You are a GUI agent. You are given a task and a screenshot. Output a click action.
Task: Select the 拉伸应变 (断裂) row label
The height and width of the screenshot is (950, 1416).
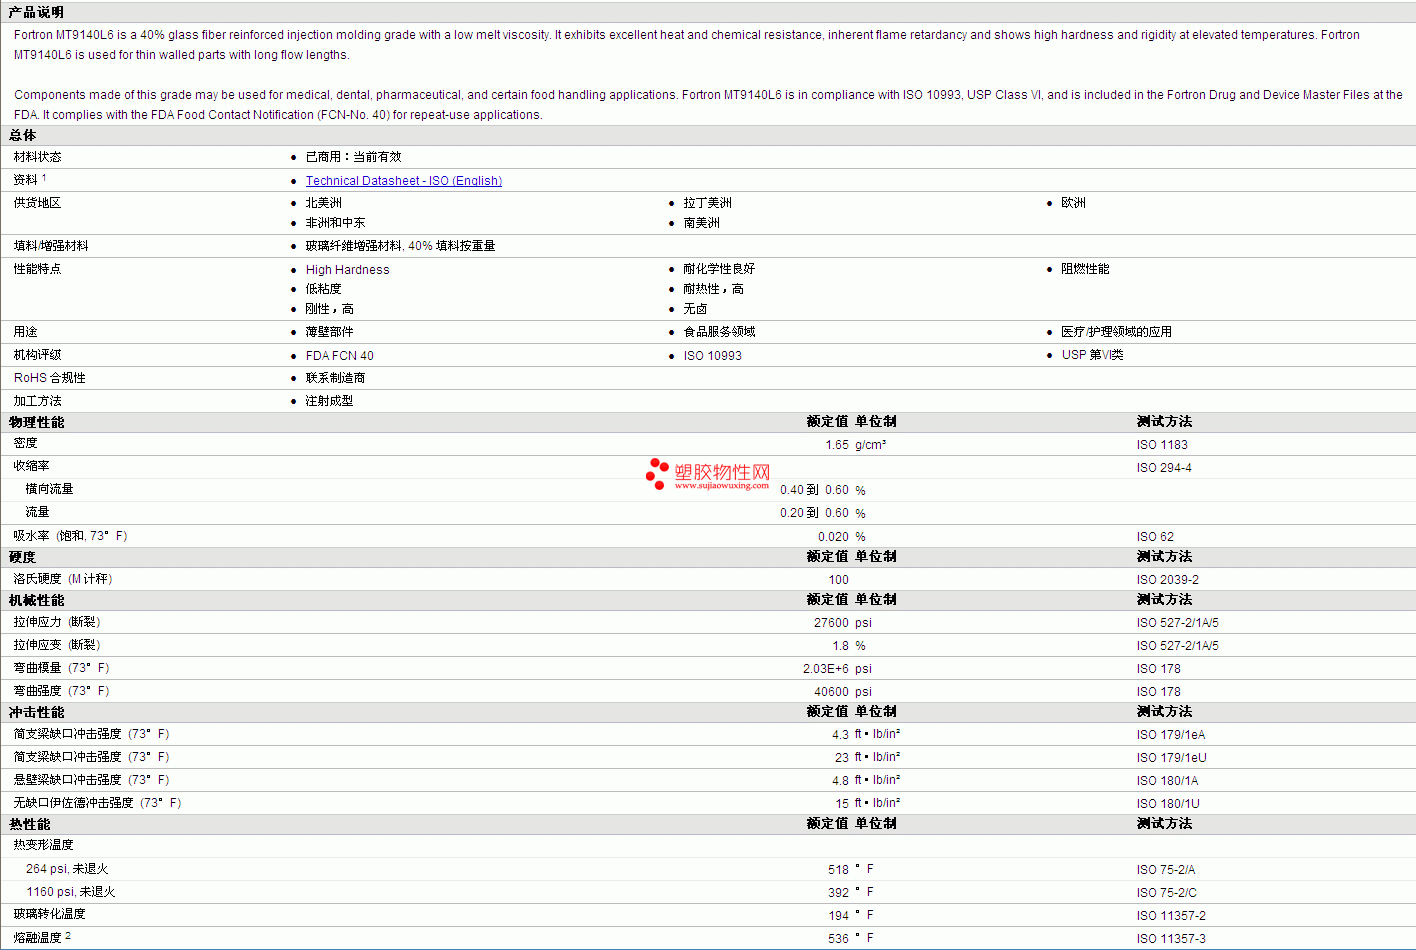click(x=56, y=645)
